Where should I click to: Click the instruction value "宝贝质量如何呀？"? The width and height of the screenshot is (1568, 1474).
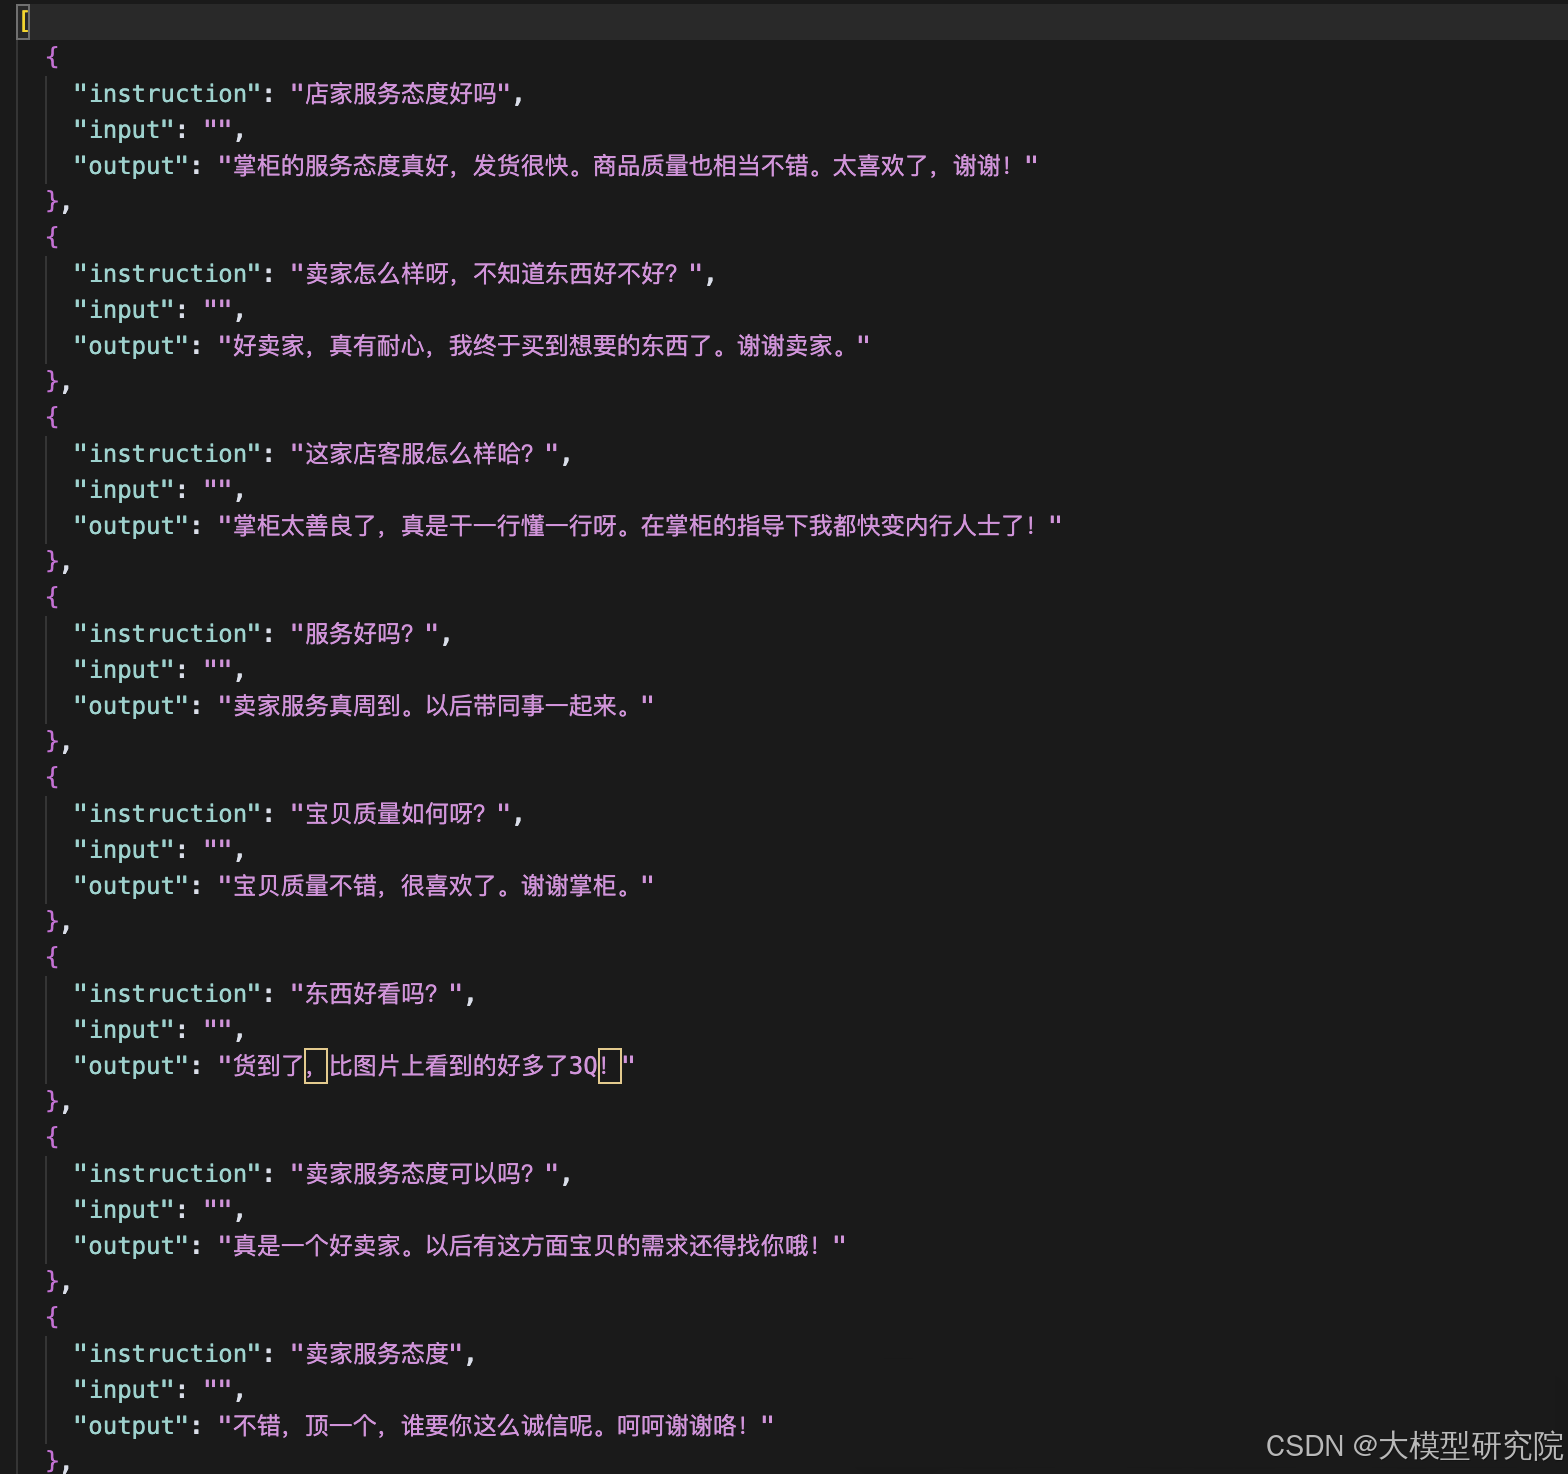(401, 814)
